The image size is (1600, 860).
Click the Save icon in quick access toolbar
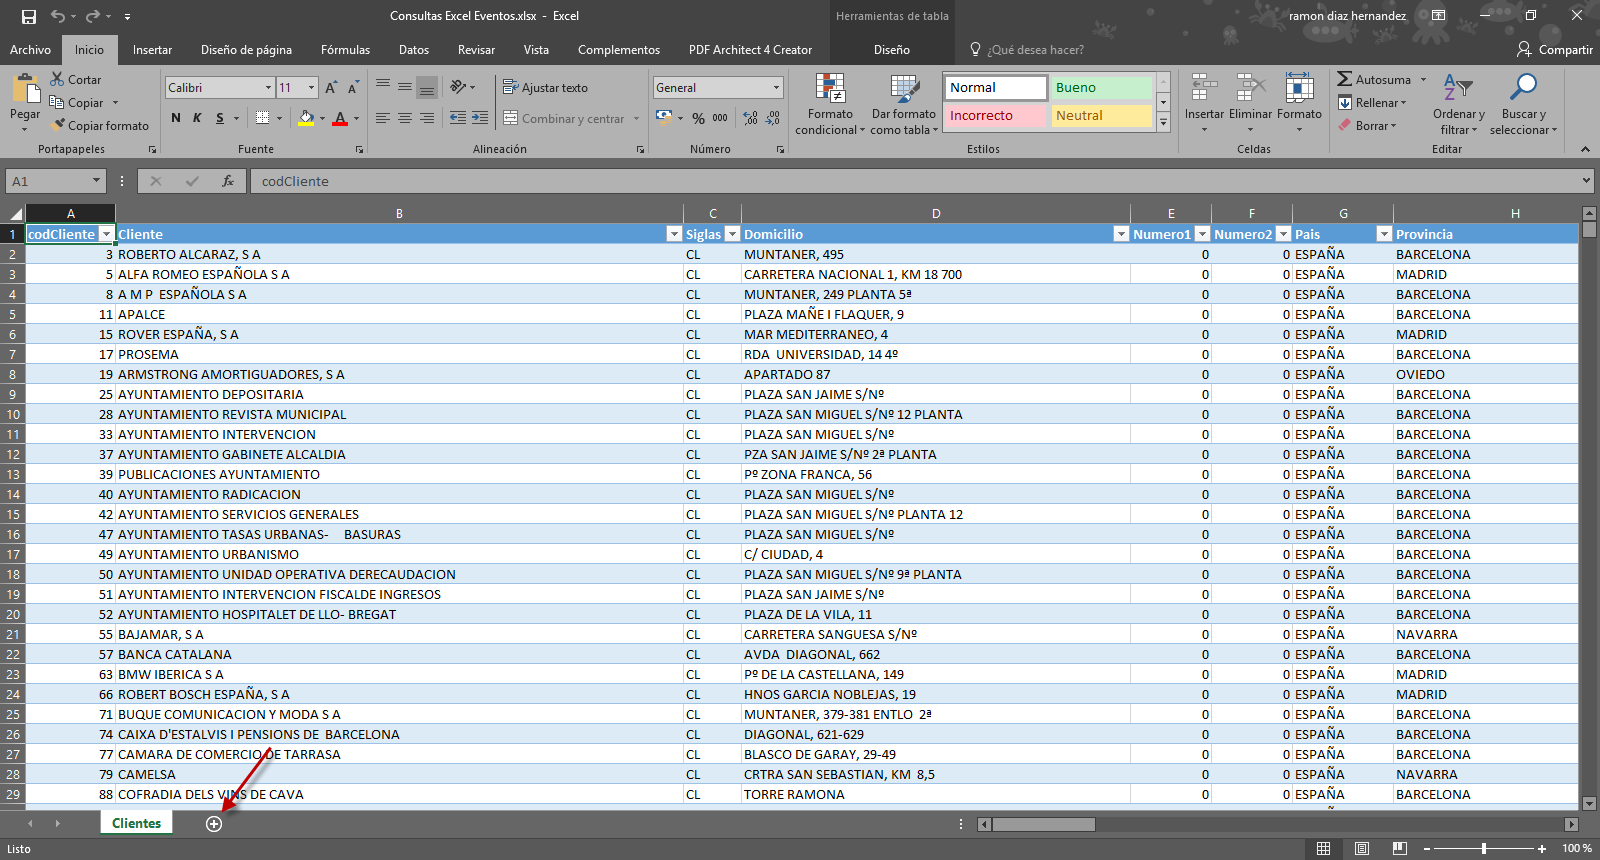click(x=29, y=16)
